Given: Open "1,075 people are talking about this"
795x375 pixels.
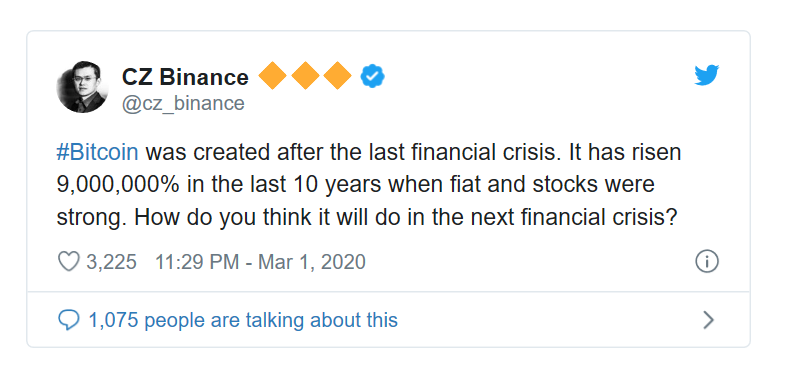Looking at the screenshot, I should pyautogui.click(x=243, y=320).
